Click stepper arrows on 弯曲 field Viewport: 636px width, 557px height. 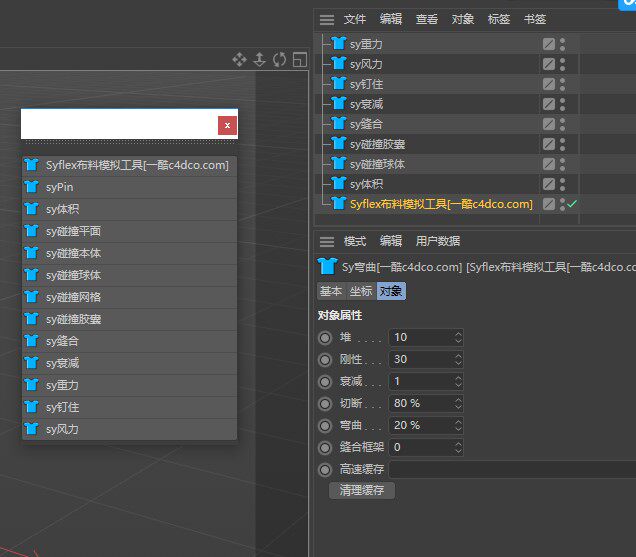pos(458,425)
